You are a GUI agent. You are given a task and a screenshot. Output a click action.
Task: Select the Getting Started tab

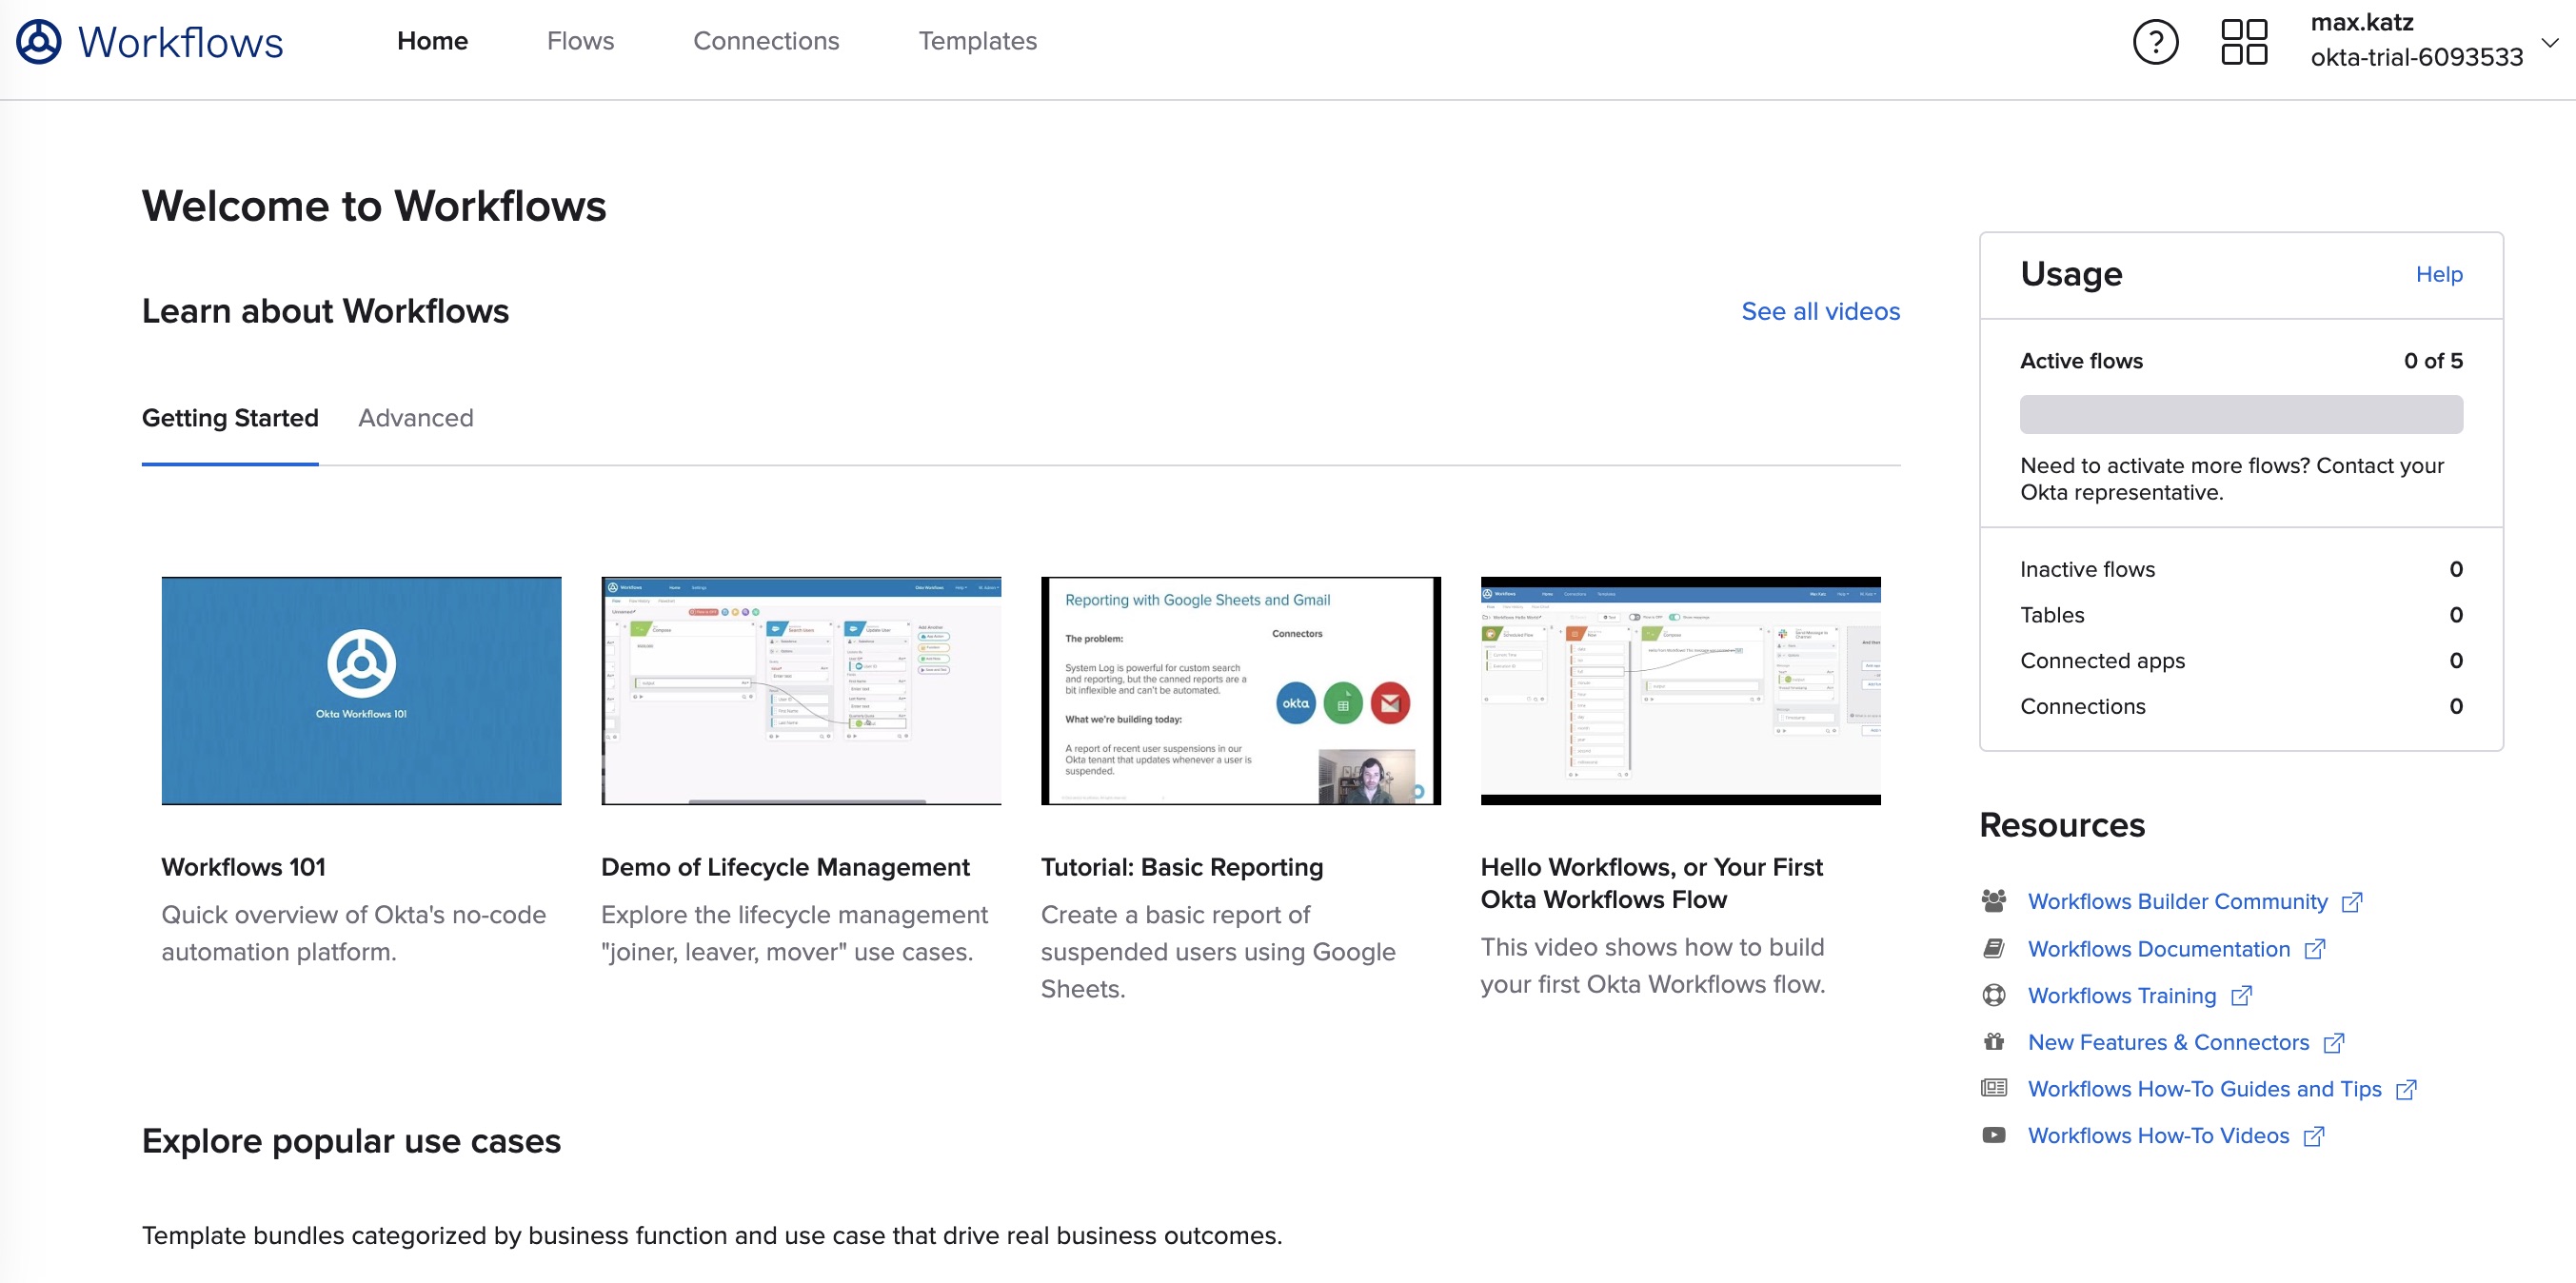point(230,418)
